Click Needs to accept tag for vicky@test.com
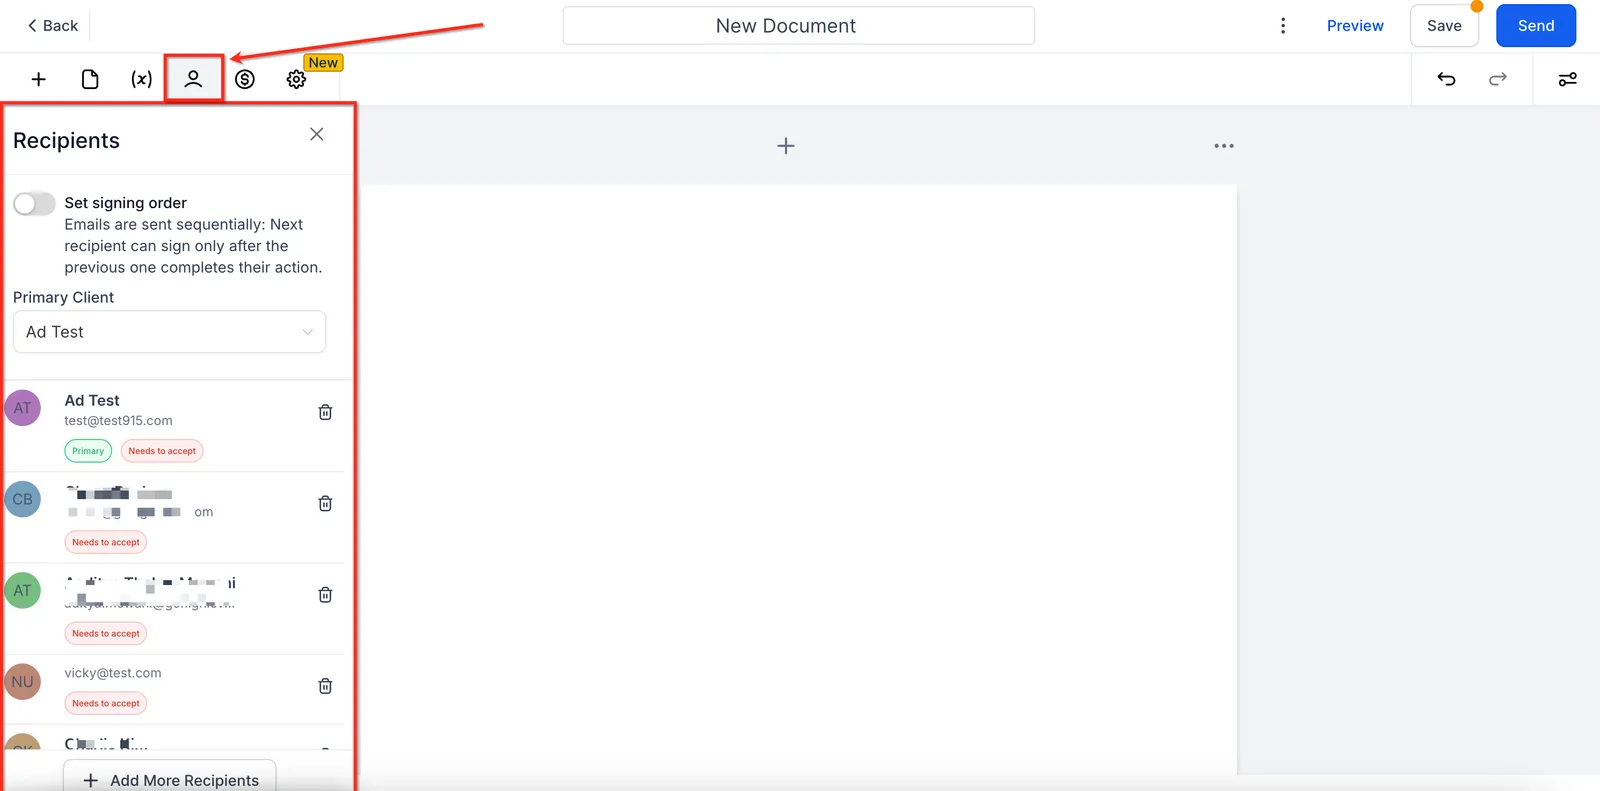 pyautogui.click(x=106, y=703)
